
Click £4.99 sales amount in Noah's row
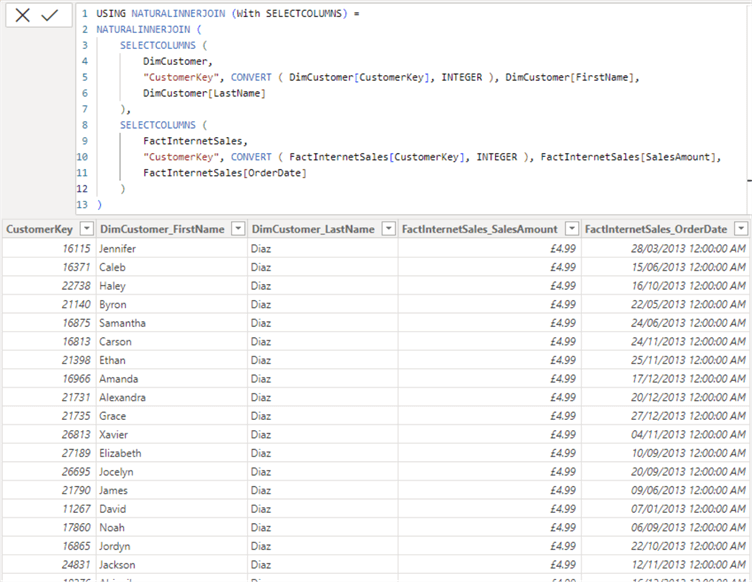click(x=490, y=527)
